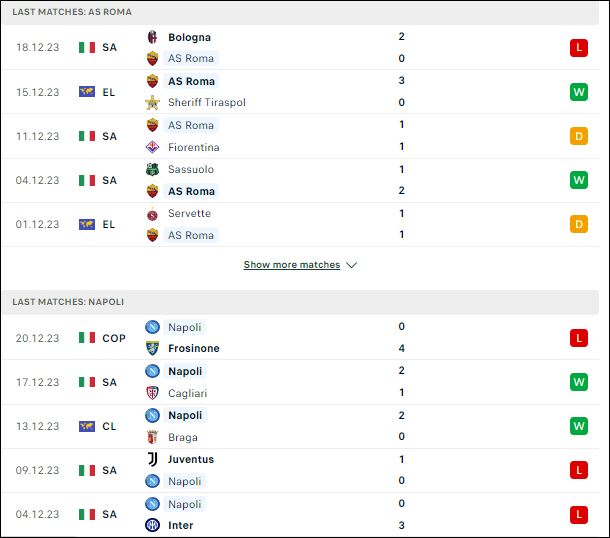Click the Sassuolo green crest icon
The image size is (610, 538).
tap(152, 169)
